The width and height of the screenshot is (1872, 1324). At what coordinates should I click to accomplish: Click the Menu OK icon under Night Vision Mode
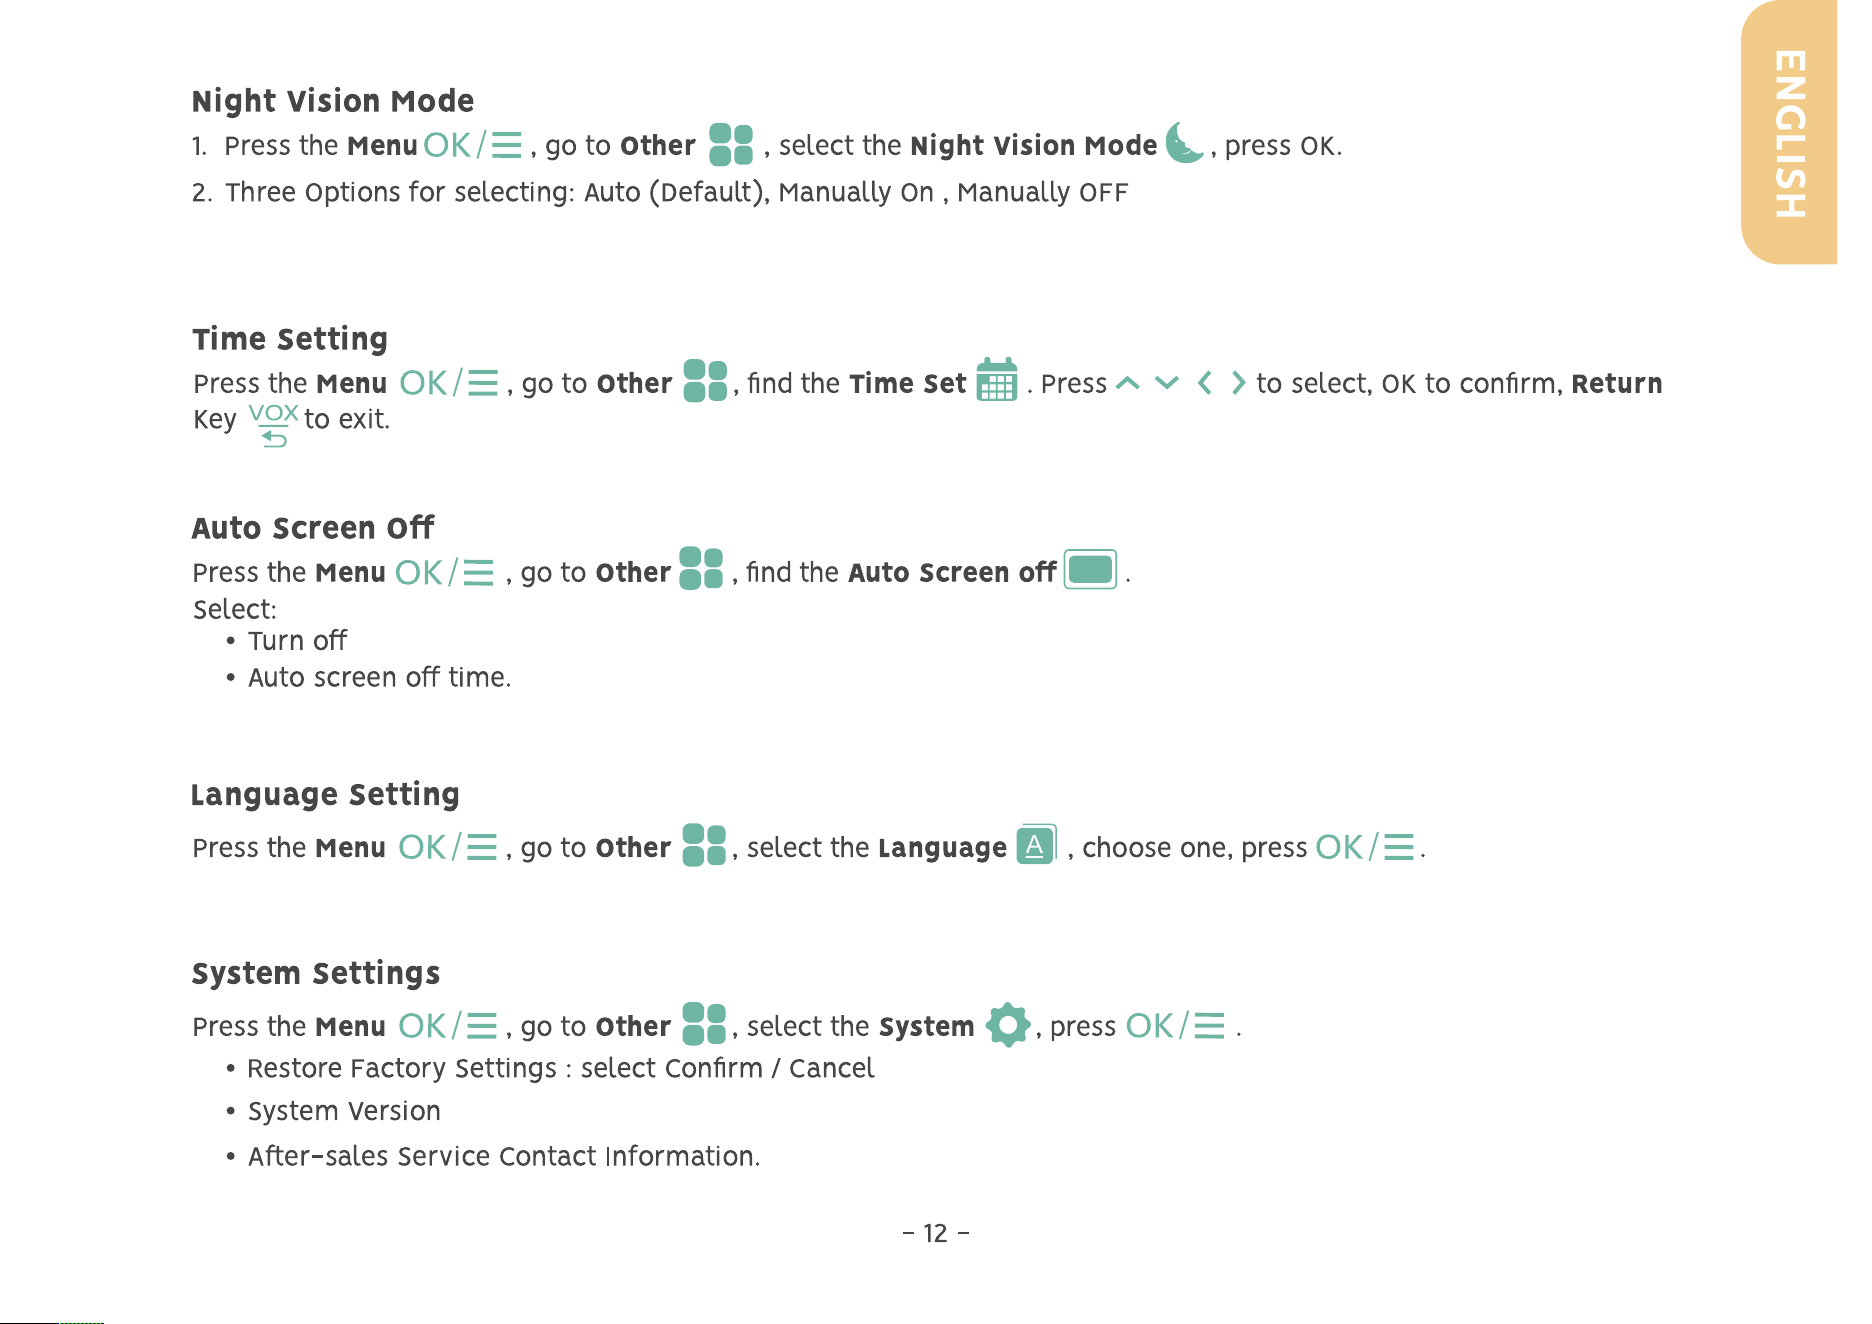[x=472, y=145]
